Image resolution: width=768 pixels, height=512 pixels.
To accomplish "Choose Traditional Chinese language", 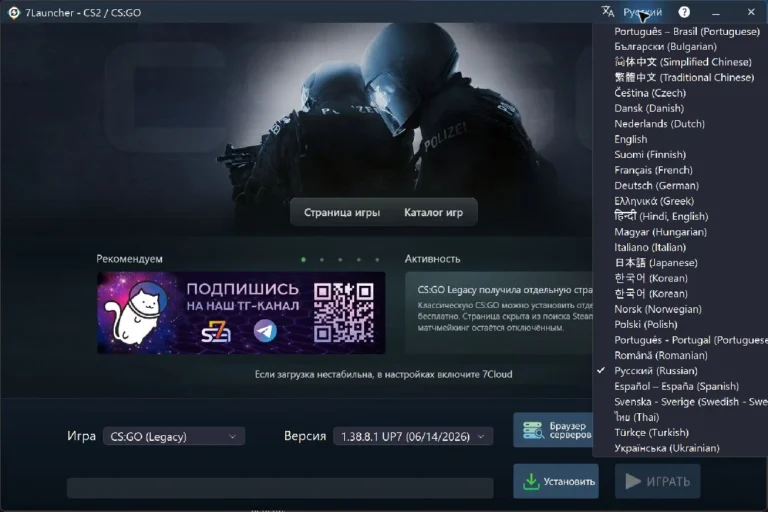I will coord(684,77).
